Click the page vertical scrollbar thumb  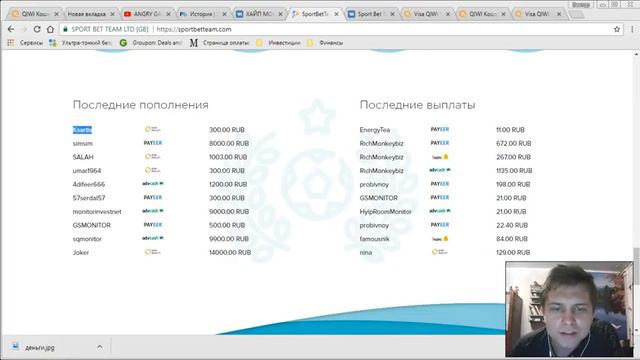(636, 266)
